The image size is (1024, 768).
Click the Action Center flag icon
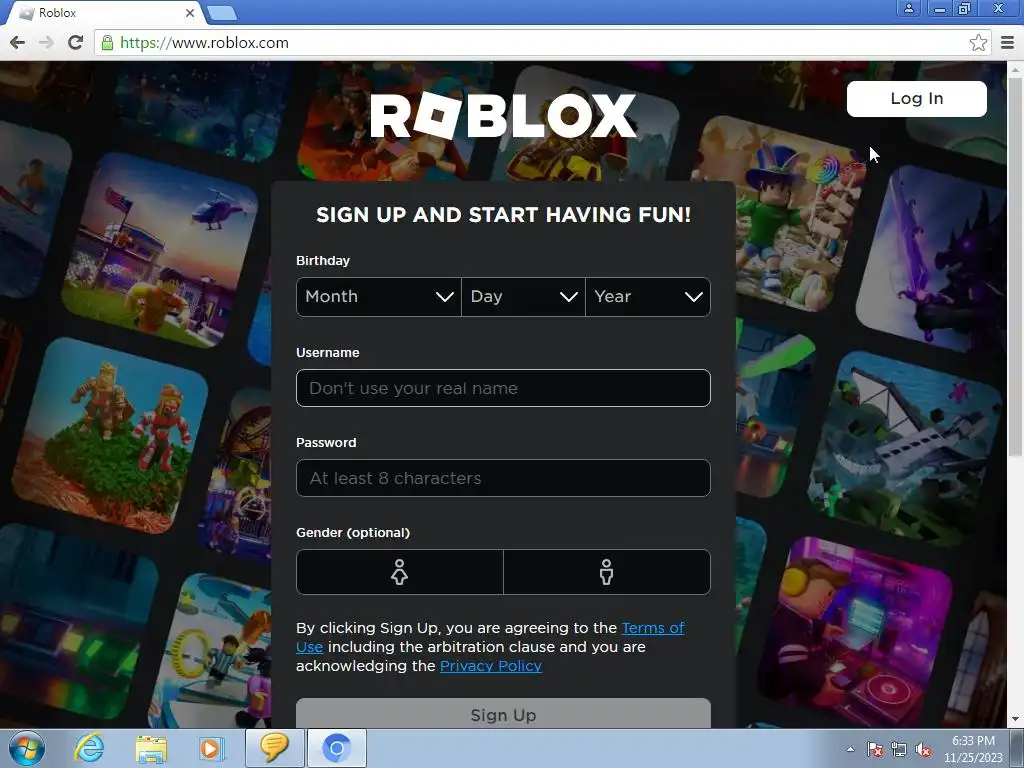click(874, 749)
